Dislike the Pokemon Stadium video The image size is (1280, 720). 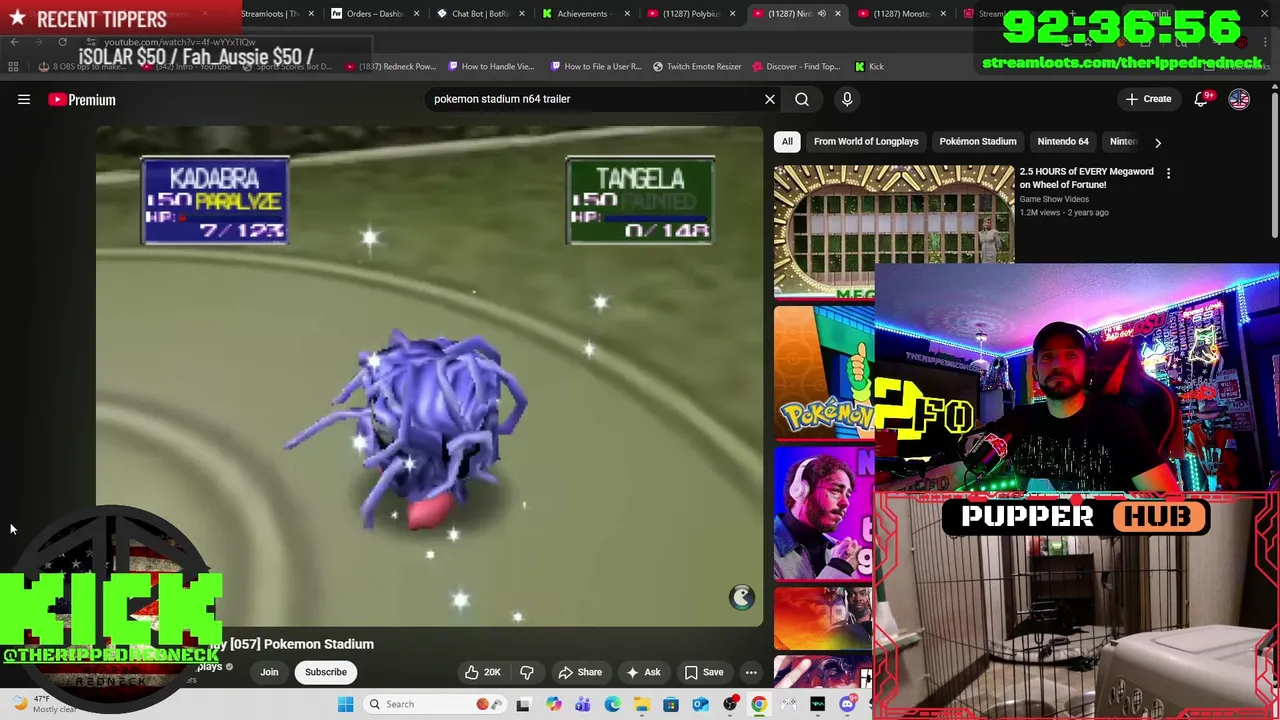527,672
